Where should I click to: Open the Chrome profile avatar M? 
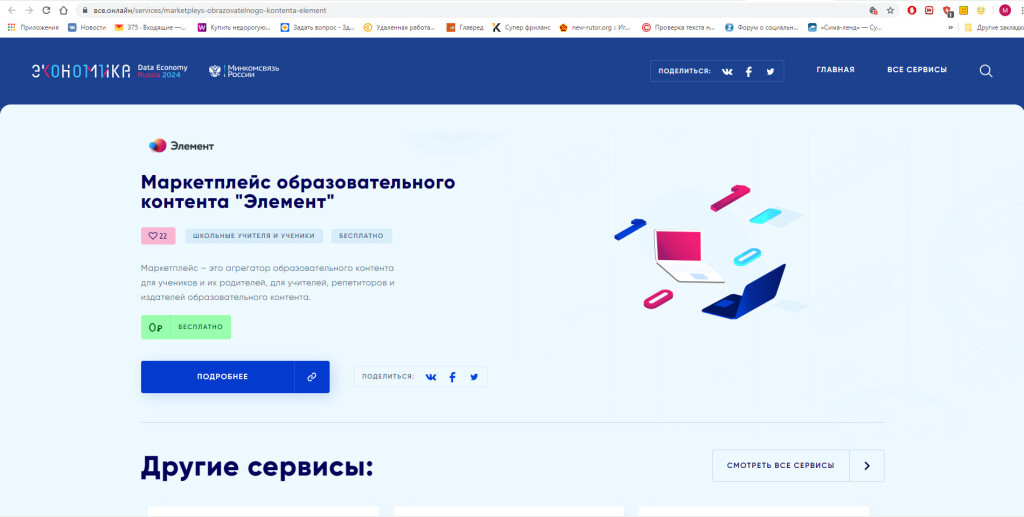(x=1004, y=10)
